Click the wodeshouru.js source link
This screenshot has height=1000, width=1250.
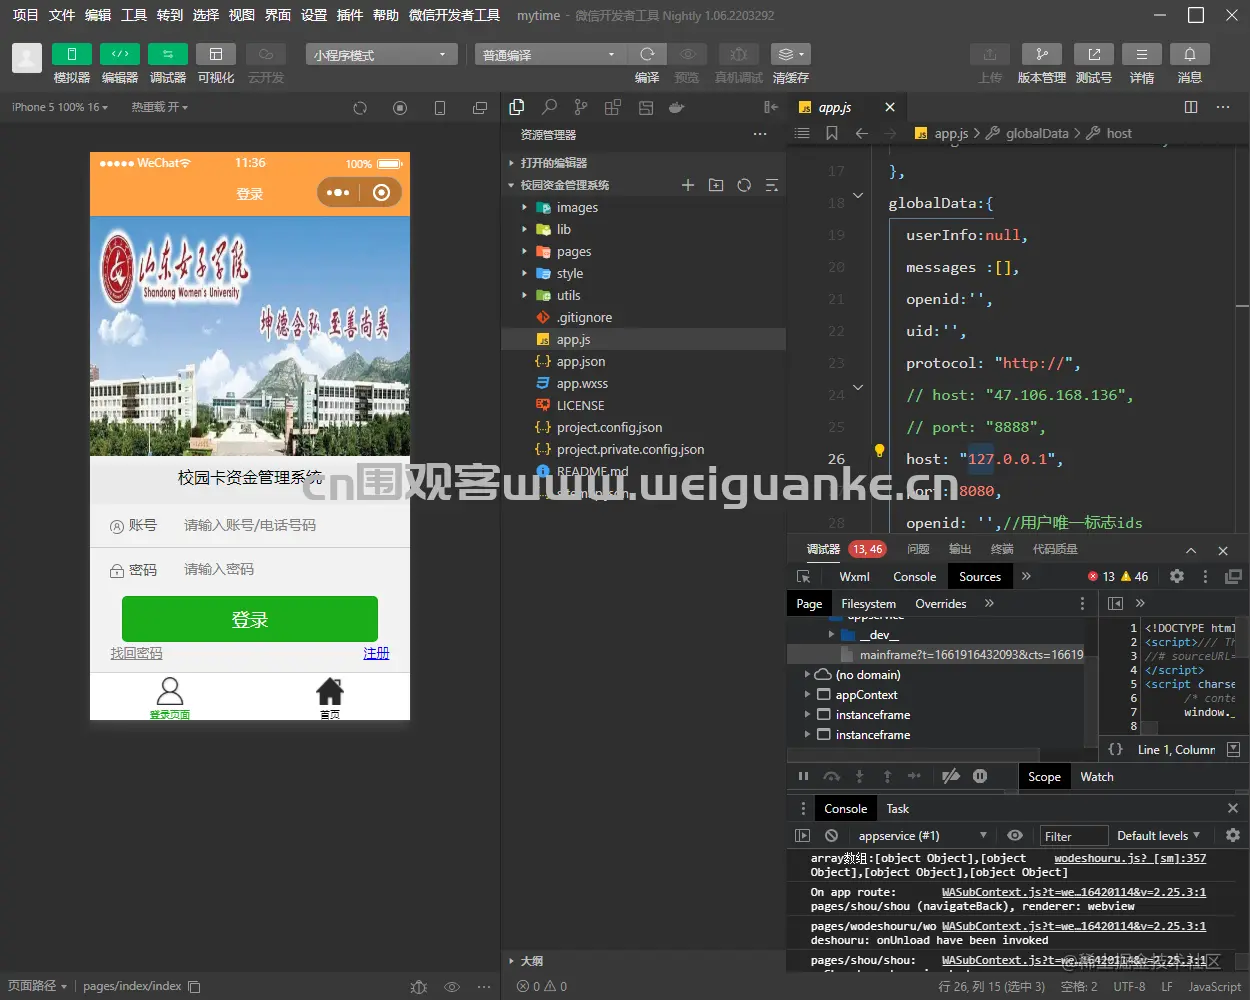pos(1130,858)
